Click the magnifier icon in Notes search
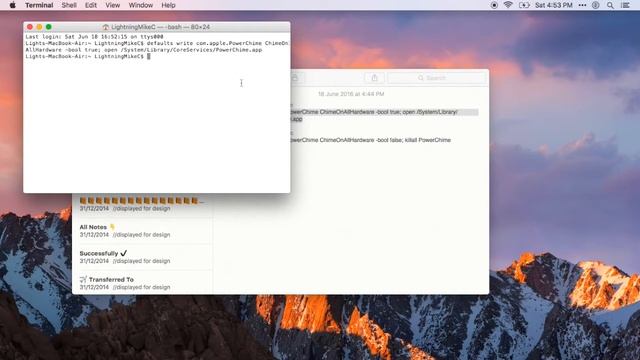The image size is (640, 360). tap(420, 78)
